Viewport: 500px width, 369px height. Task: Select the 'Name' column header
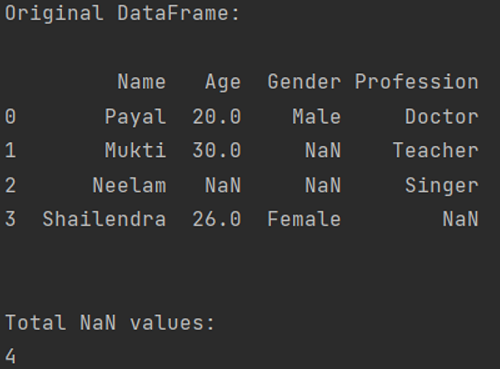tap(142, 82)
